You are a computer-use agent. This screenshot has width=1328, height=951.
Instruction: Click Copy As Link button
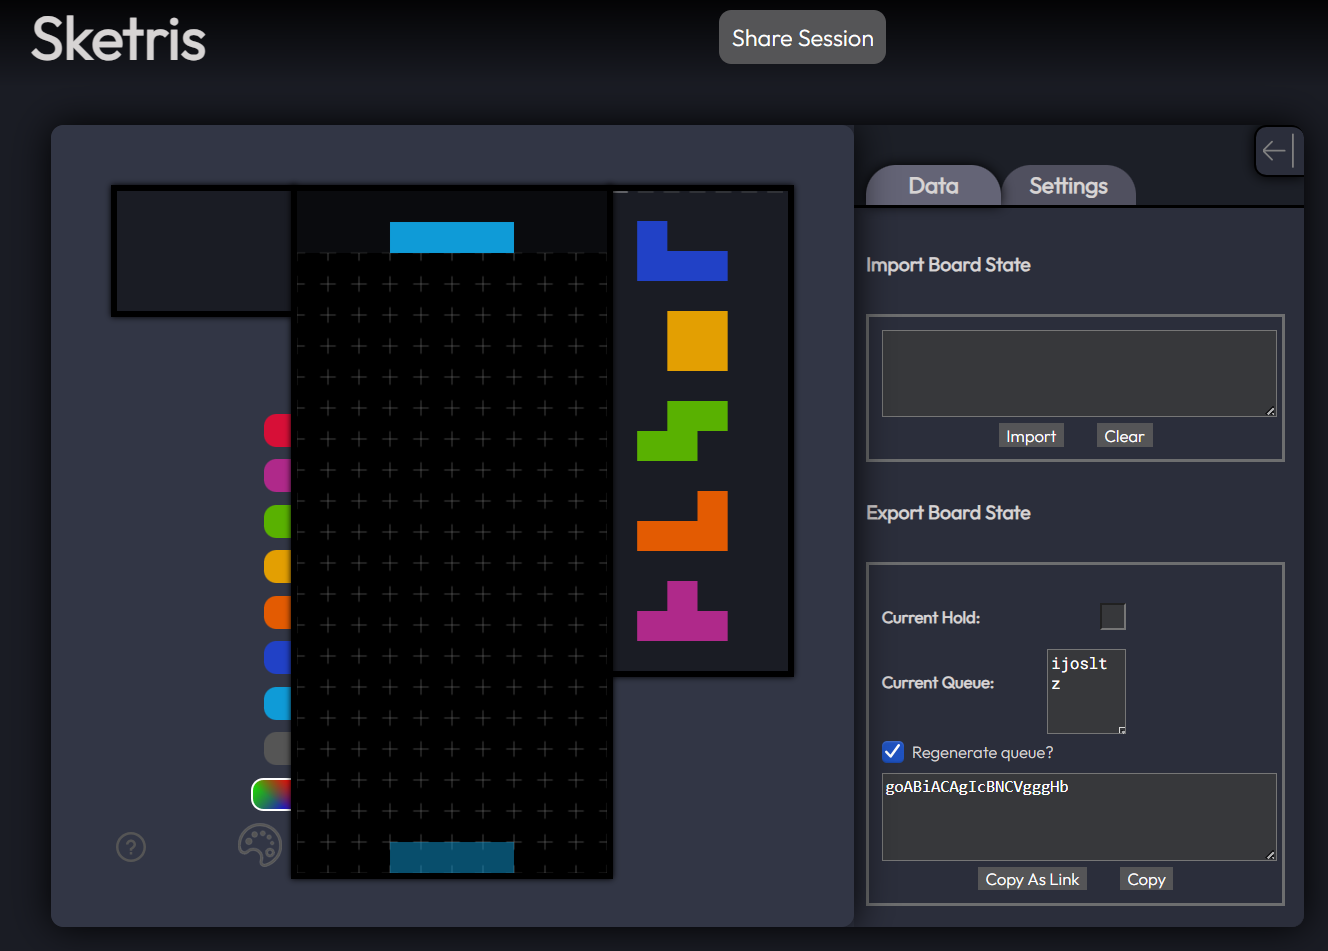(1032, 879)
